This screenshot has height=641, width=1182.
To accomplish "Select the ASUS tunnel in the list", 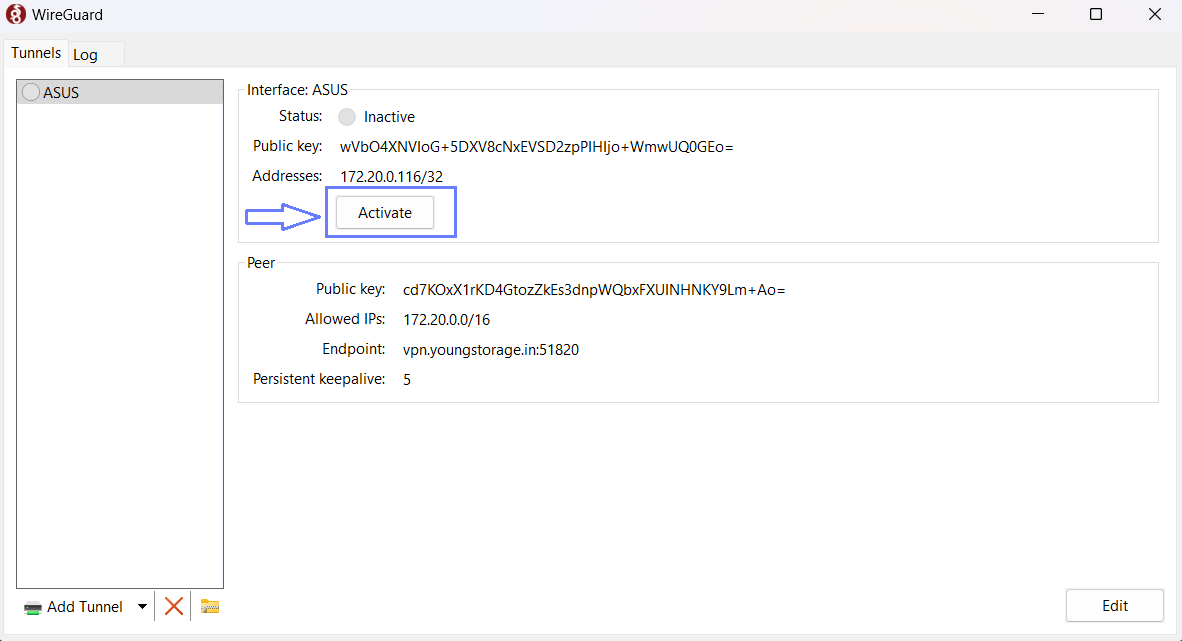I will coord(61,92).
